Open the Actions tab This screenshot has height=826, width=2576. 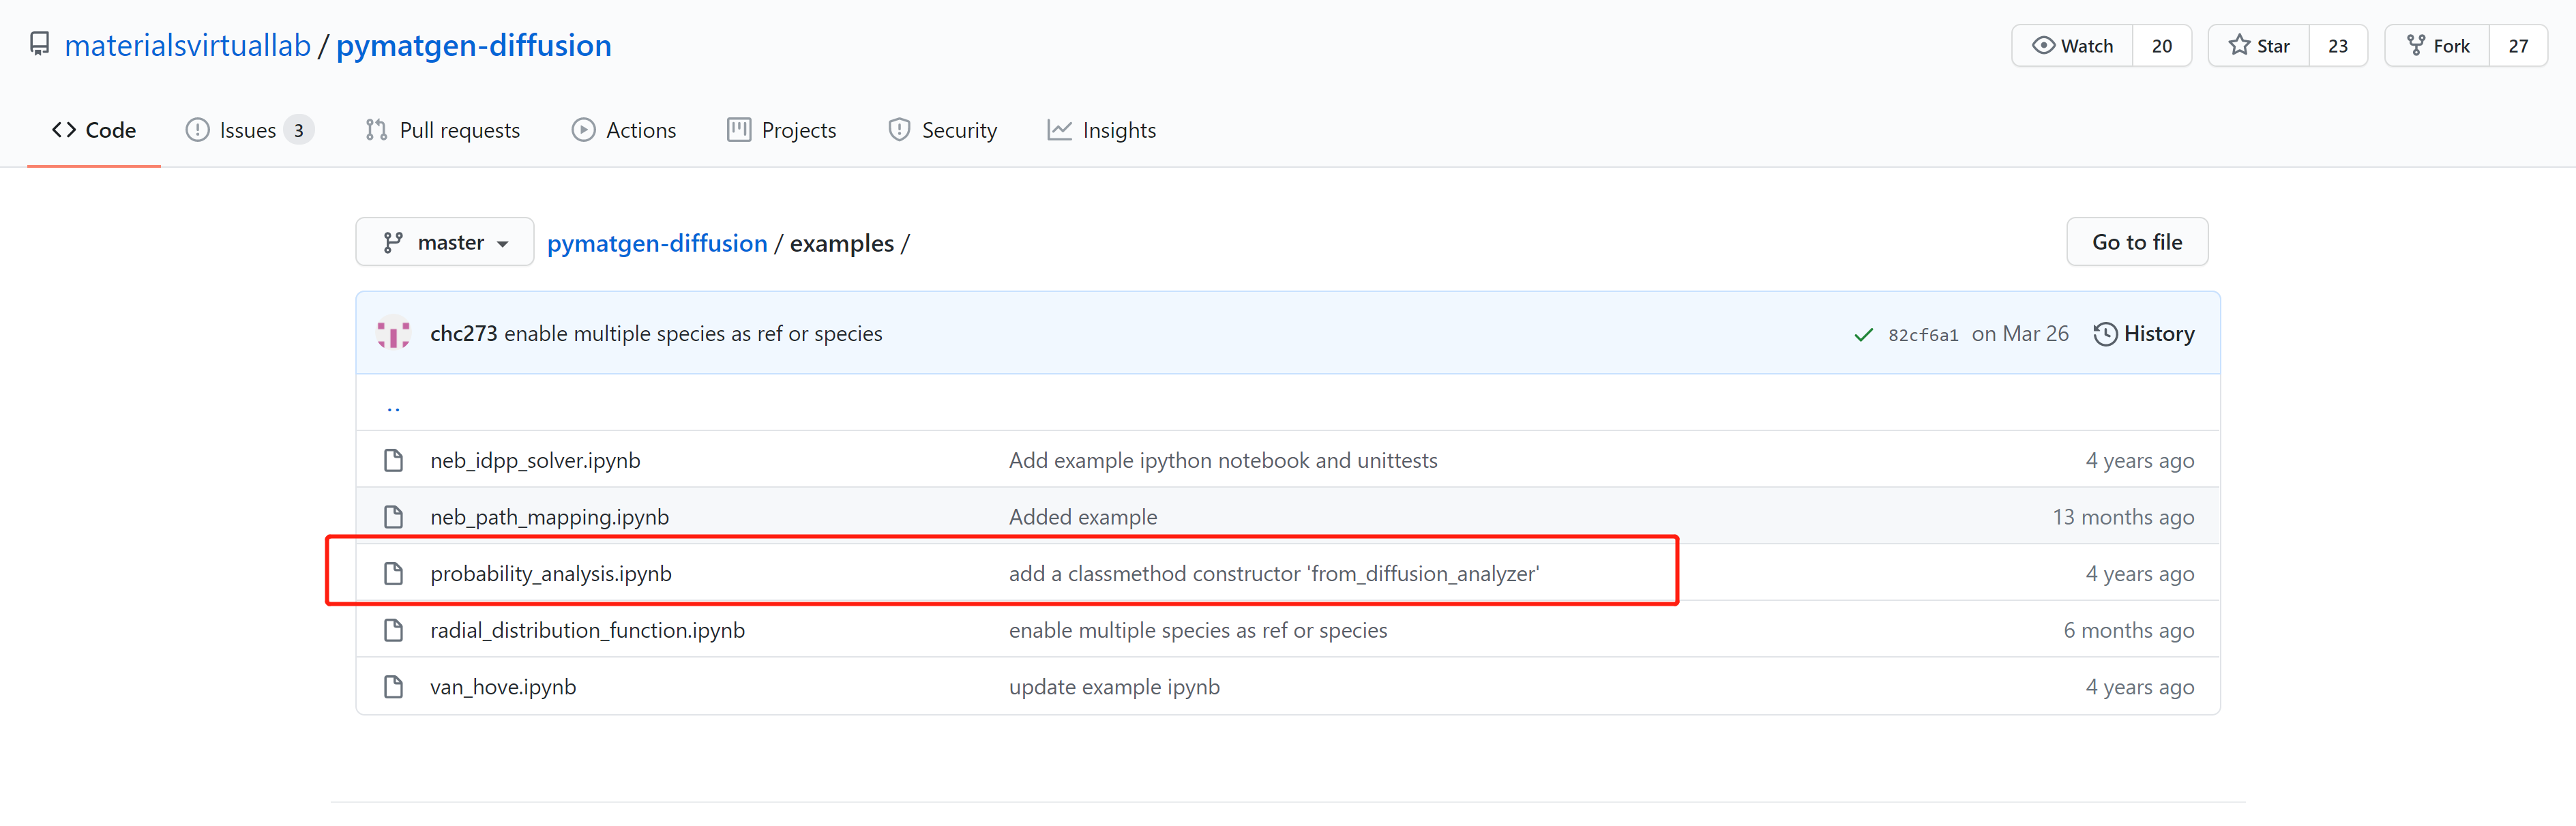coord(624,130)
